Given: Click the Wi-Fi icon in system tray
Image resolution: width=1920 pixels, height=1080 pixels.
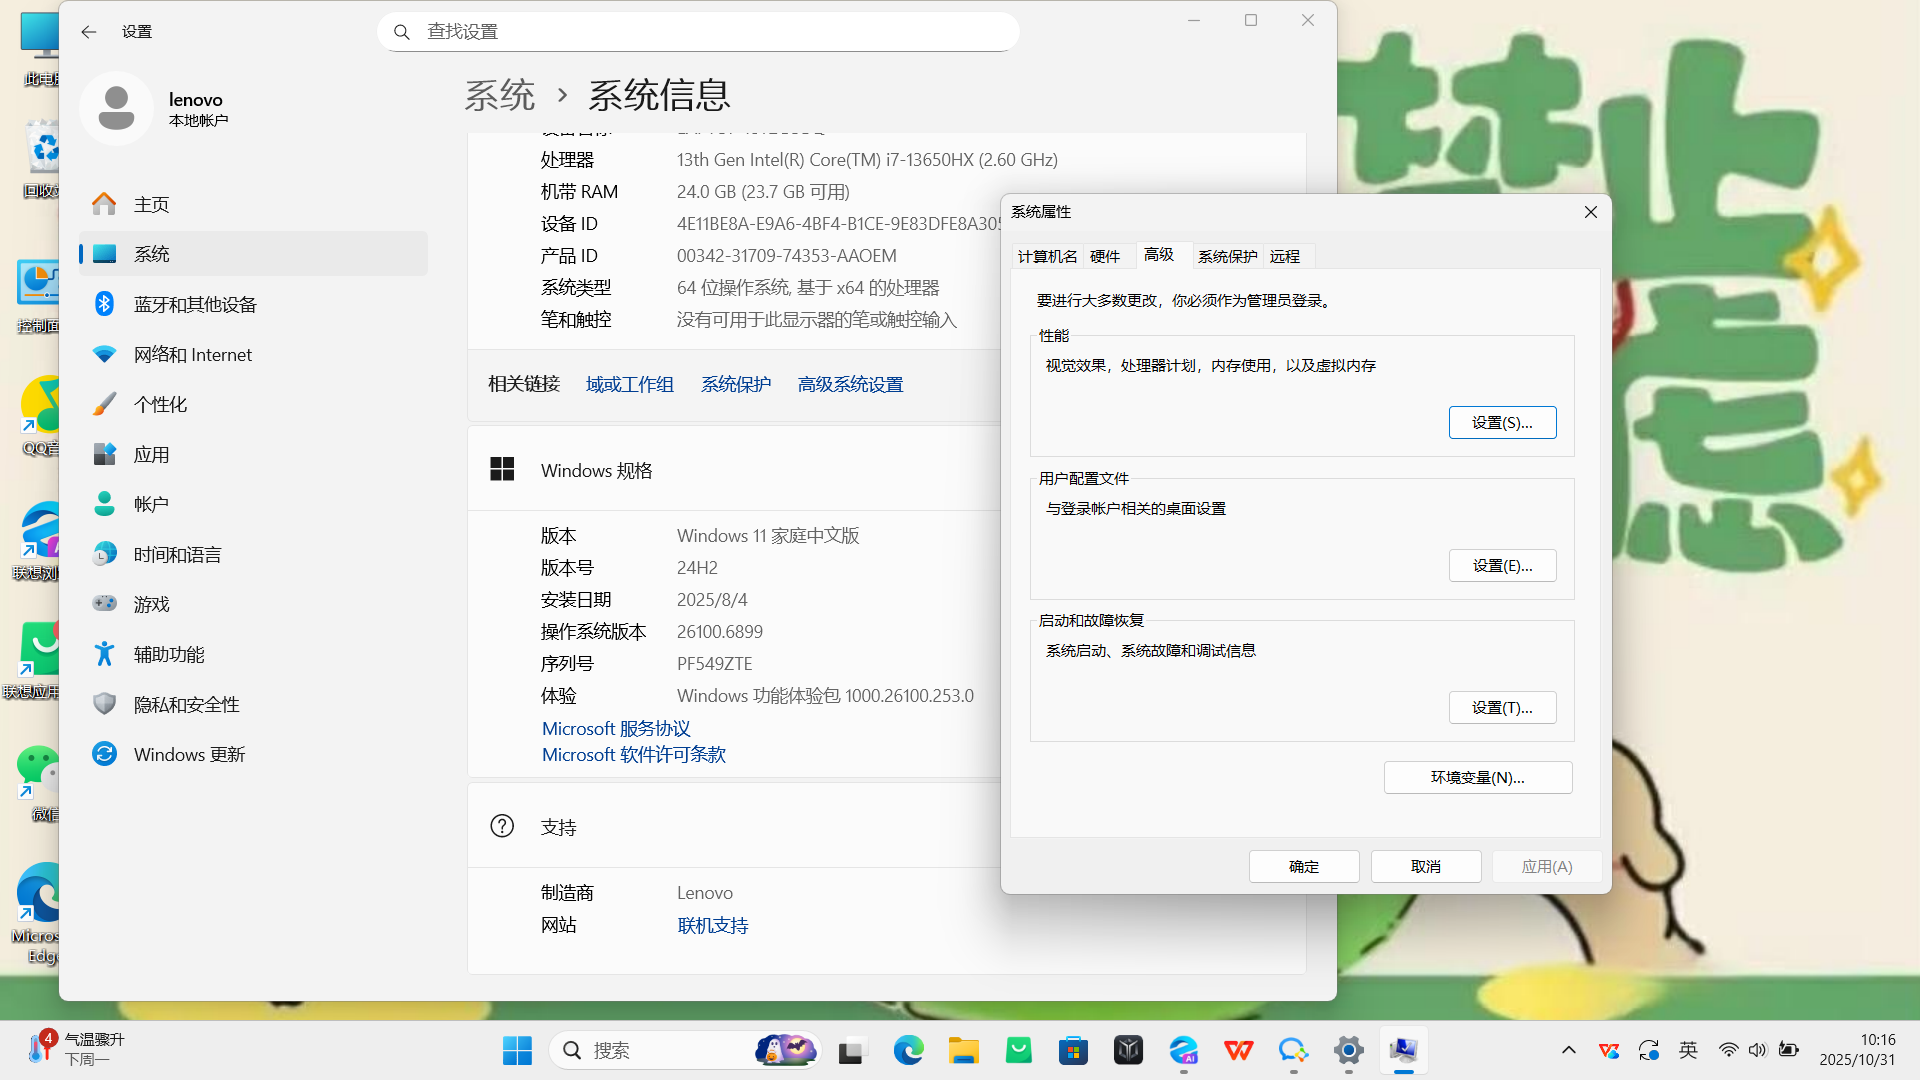Looking at the screenshot, I should point(1727,1050).
